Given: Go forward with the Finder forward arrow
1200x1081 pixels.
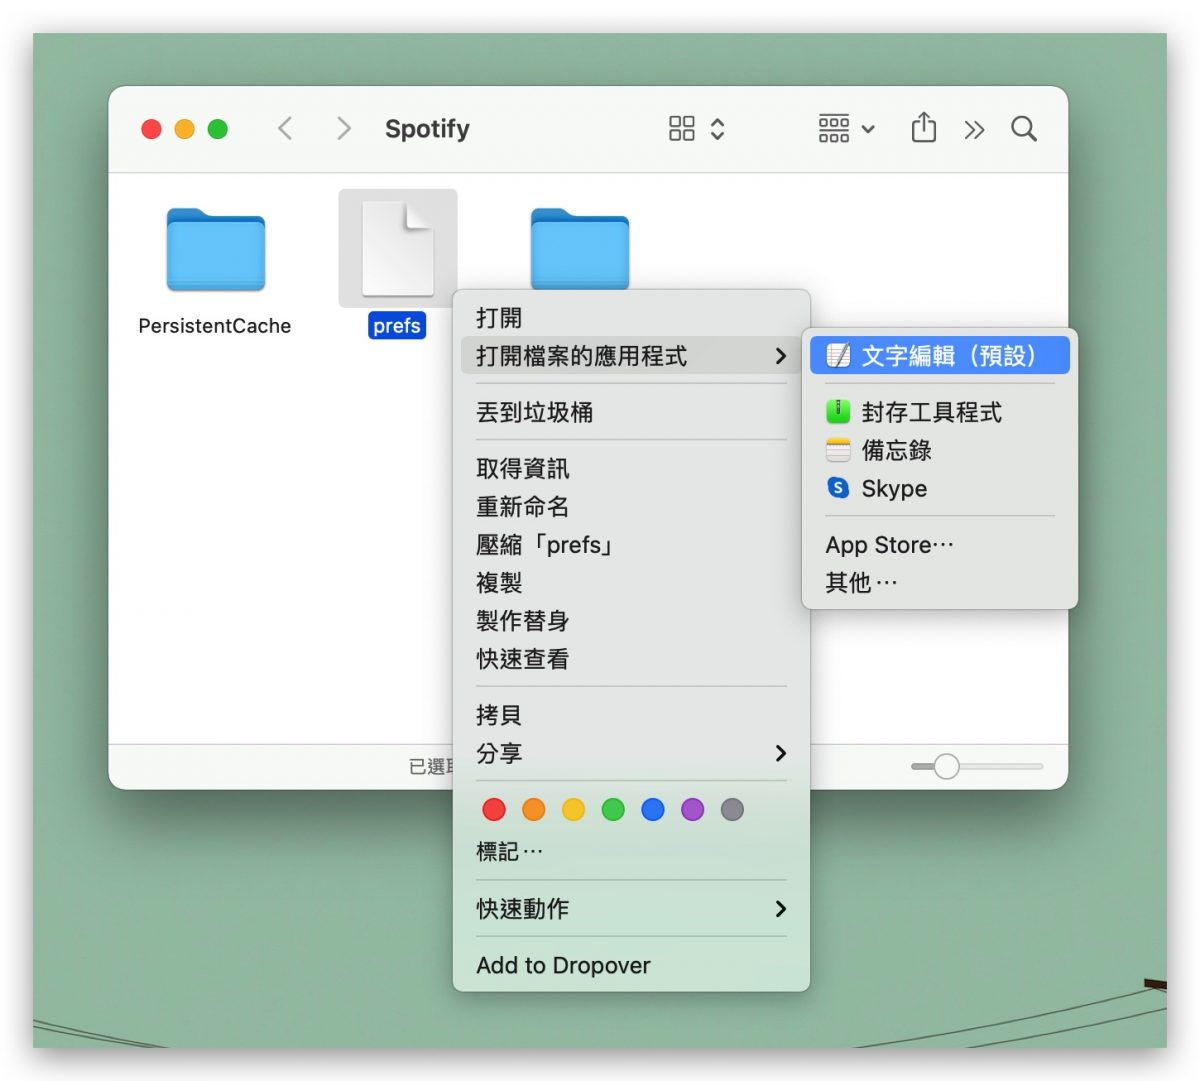Looking at the screenshot, I should coord(344,128).
